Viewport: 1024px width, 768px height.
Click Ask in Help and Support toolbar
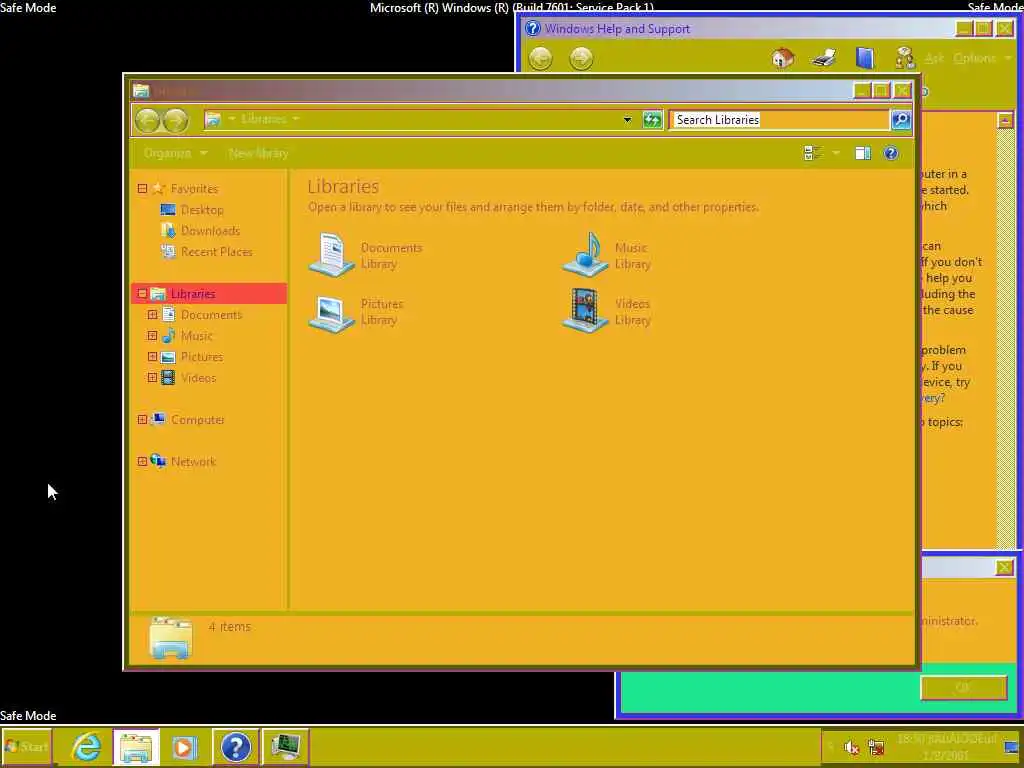point(934,58)
